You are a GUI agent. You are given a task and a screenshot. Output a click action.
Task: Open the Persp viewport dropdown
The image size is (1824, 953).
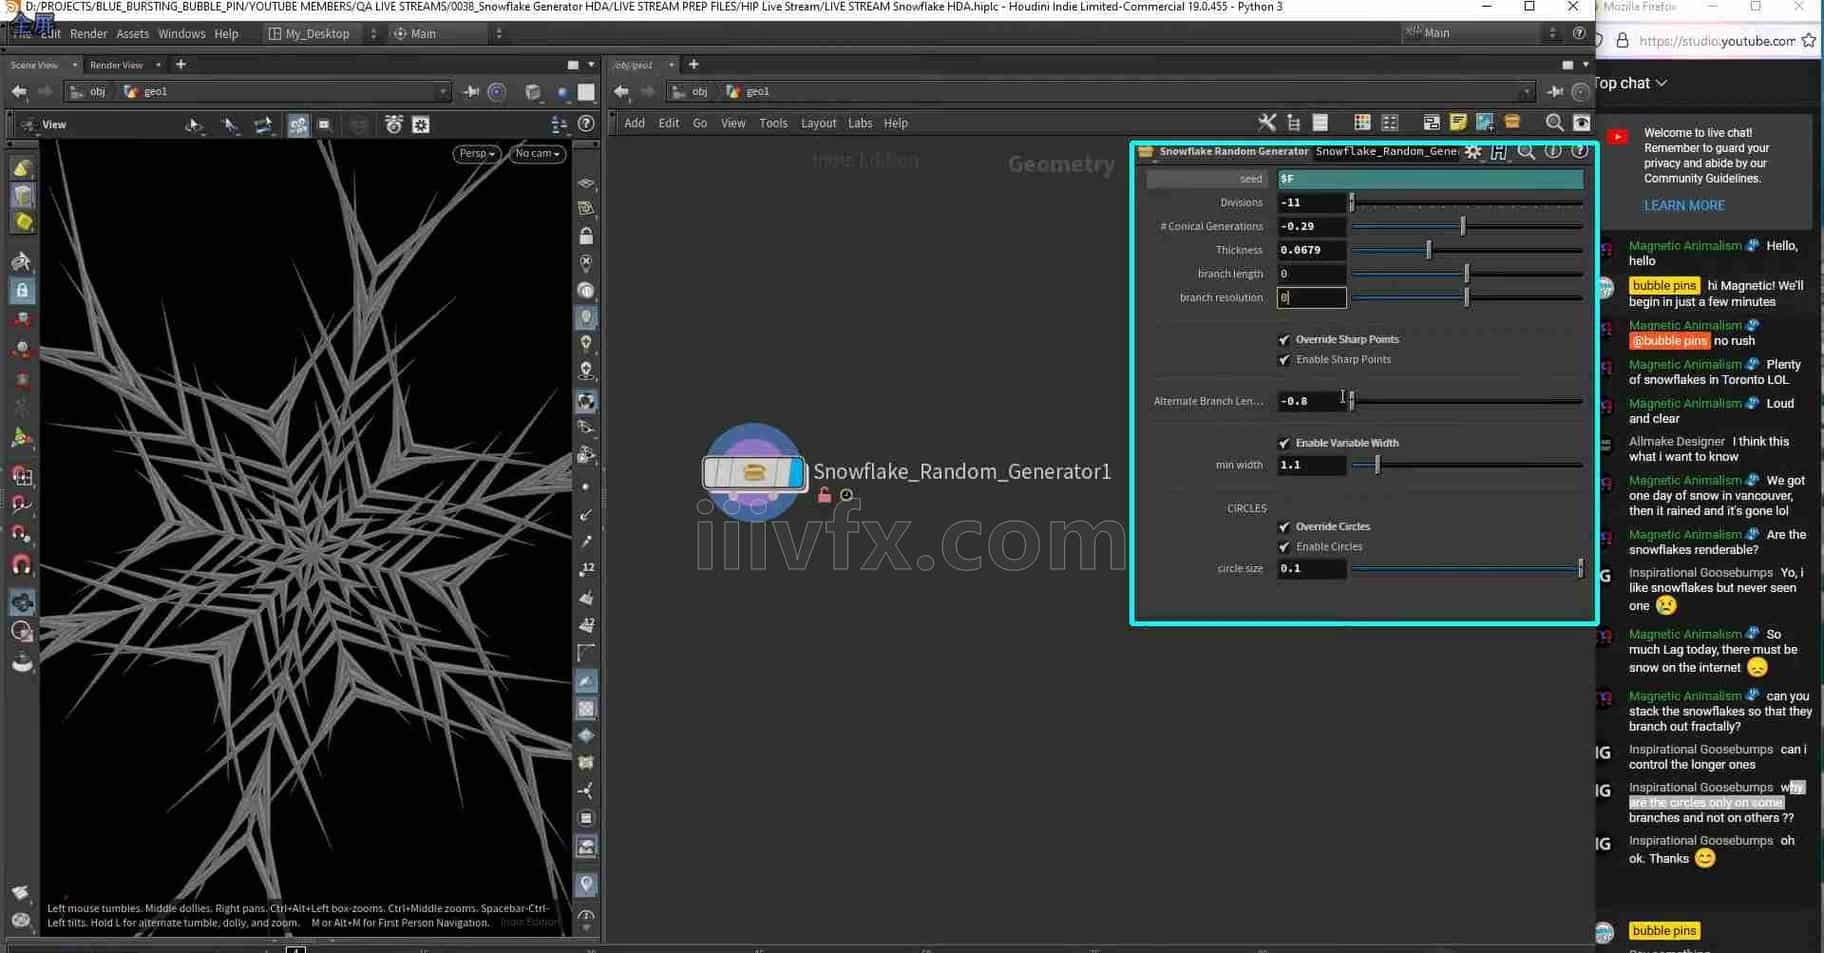[x=476, y=154]
